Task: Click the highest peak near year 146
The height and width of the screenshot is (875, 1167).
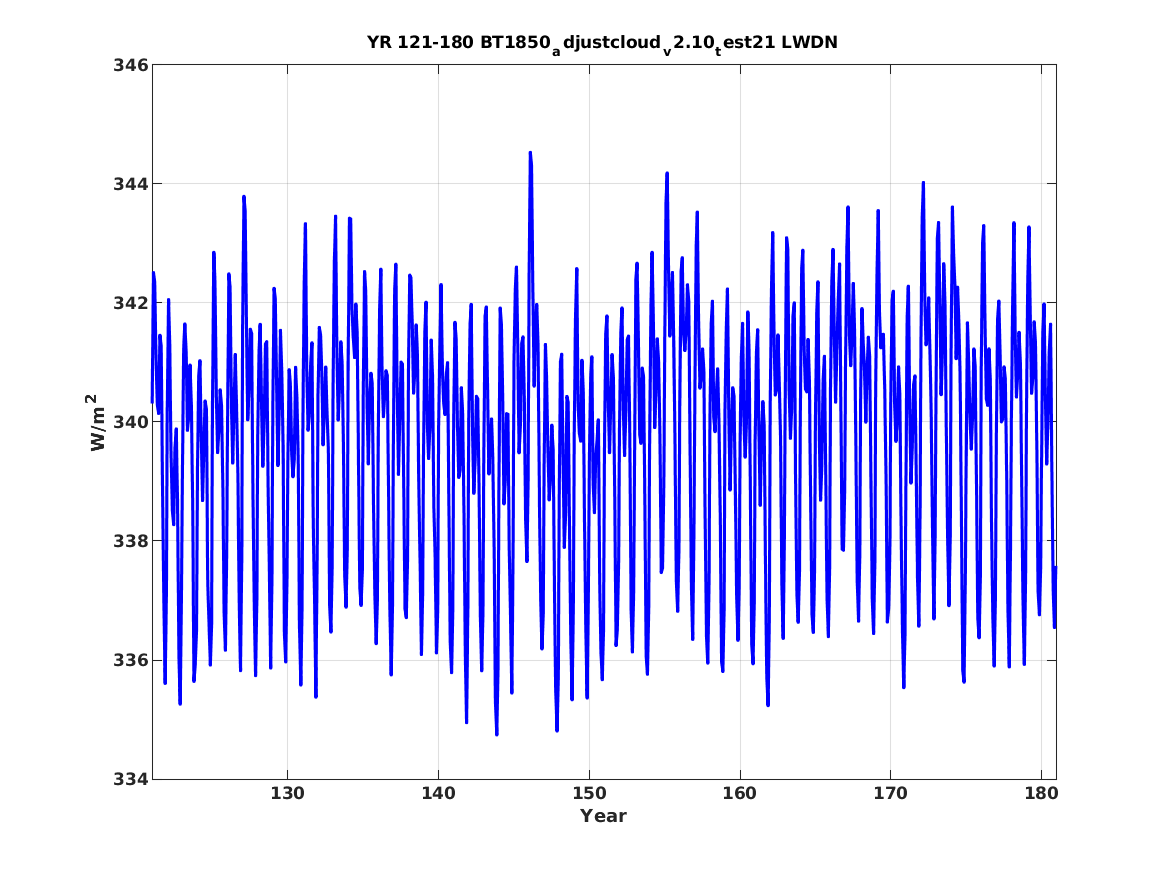Action: 531,153
